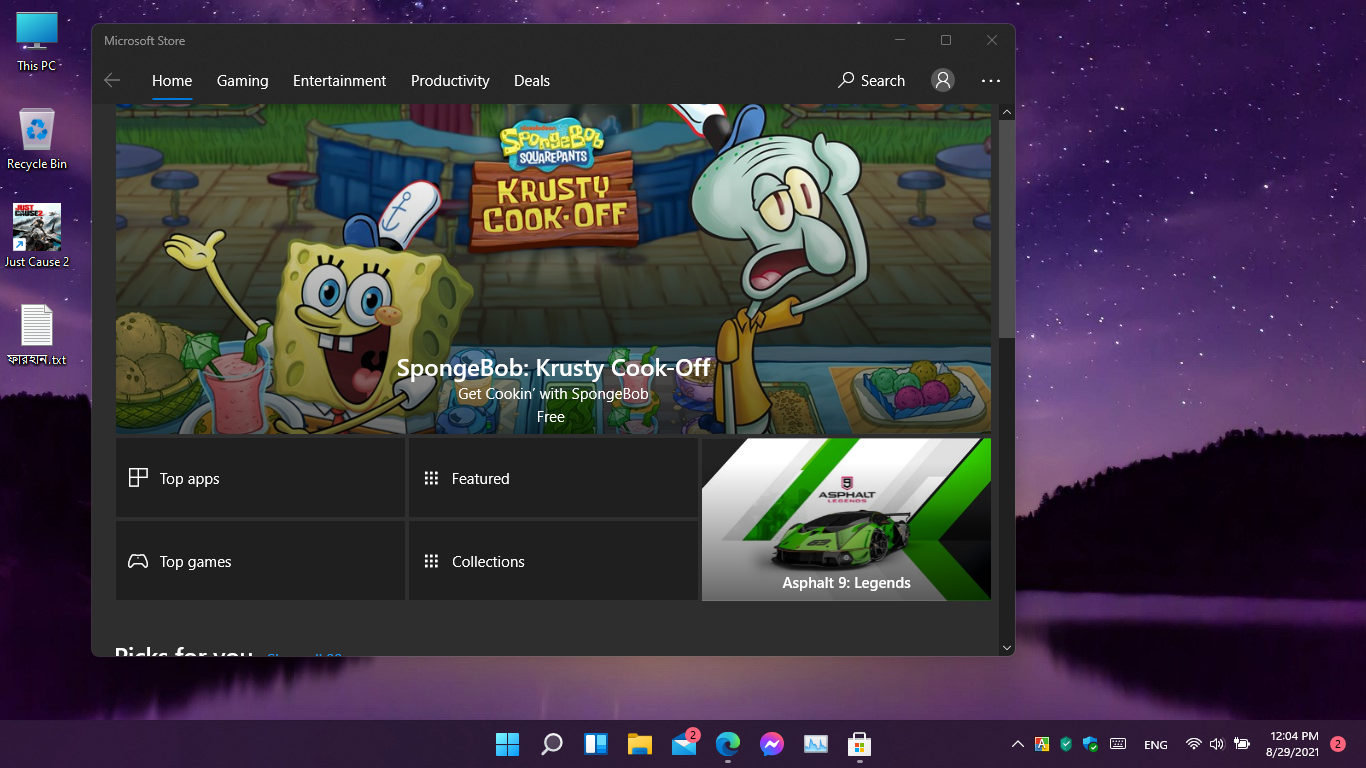Click the scrollbar up arrow in Store
This screenshot has height=768, width=1366.
point(1007,113)
